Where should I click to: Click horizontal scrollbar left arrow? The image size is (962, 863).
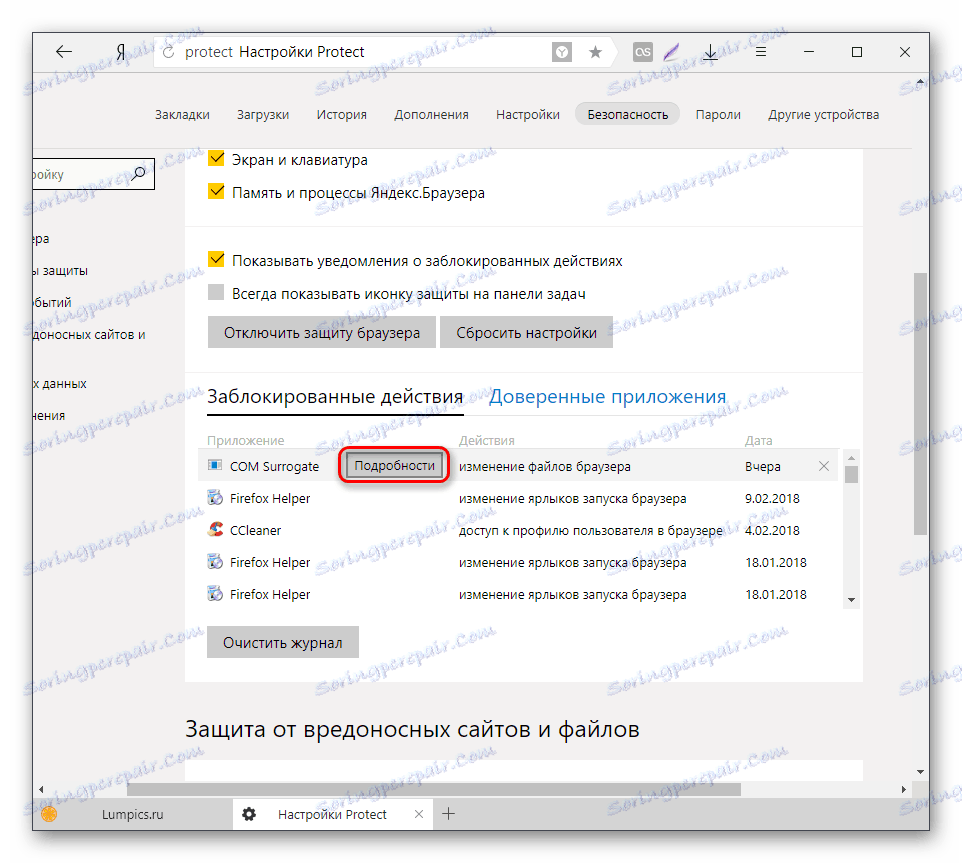[x=41, y=789]
